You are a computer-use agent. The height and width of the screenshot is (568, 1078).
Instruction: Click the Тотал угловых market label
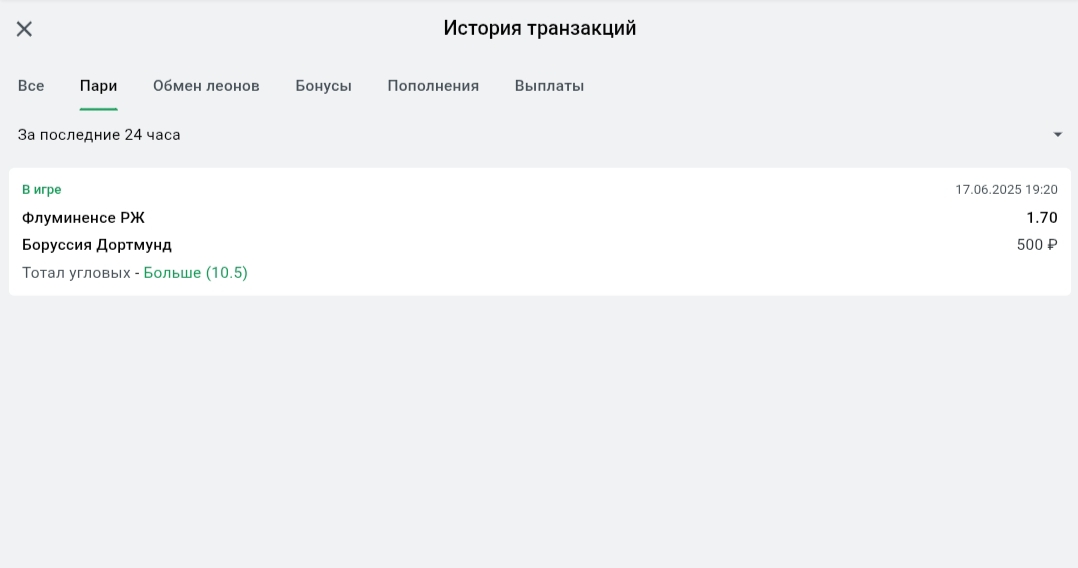pyautogui.click(x=76, y=273)
